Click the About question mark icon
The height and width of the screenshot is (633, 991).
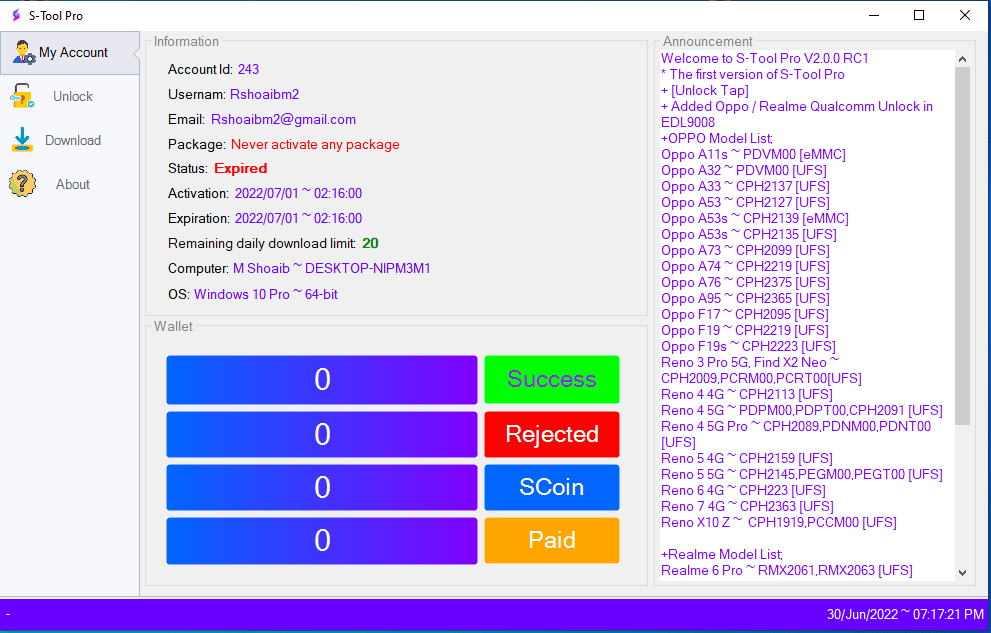pos(22,184)
